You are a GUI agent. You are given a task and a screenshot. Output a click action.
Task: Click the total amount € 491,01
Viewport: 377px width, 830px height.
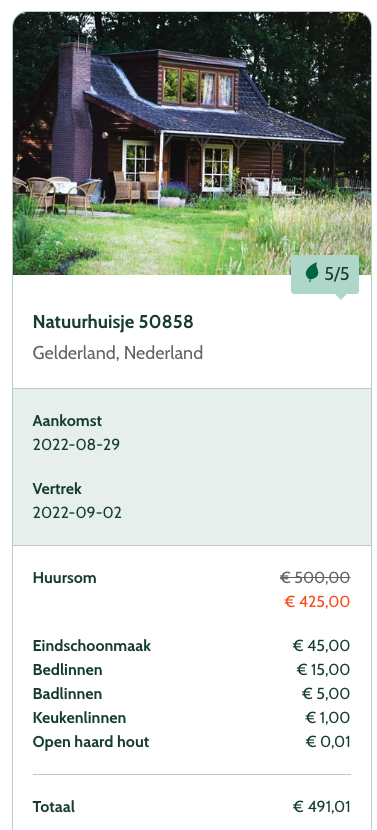[x=321, y=807]
